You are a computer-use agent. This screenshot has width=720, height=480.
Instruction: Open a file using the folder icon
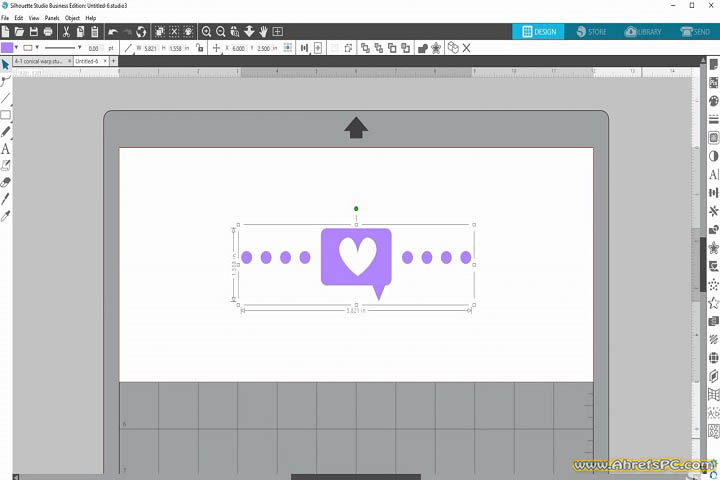pyautogui.click(x=19, y=32)
